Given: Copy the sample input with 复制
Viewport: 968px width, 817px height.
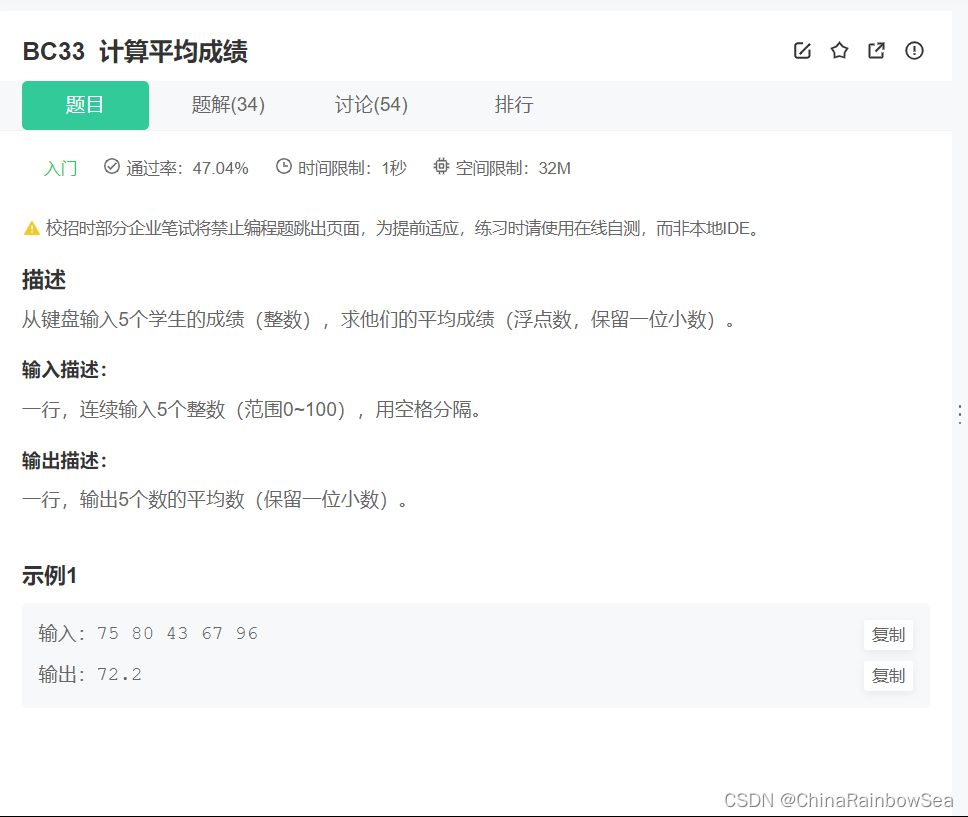Looking at the screenshot, I should [888, 635].
